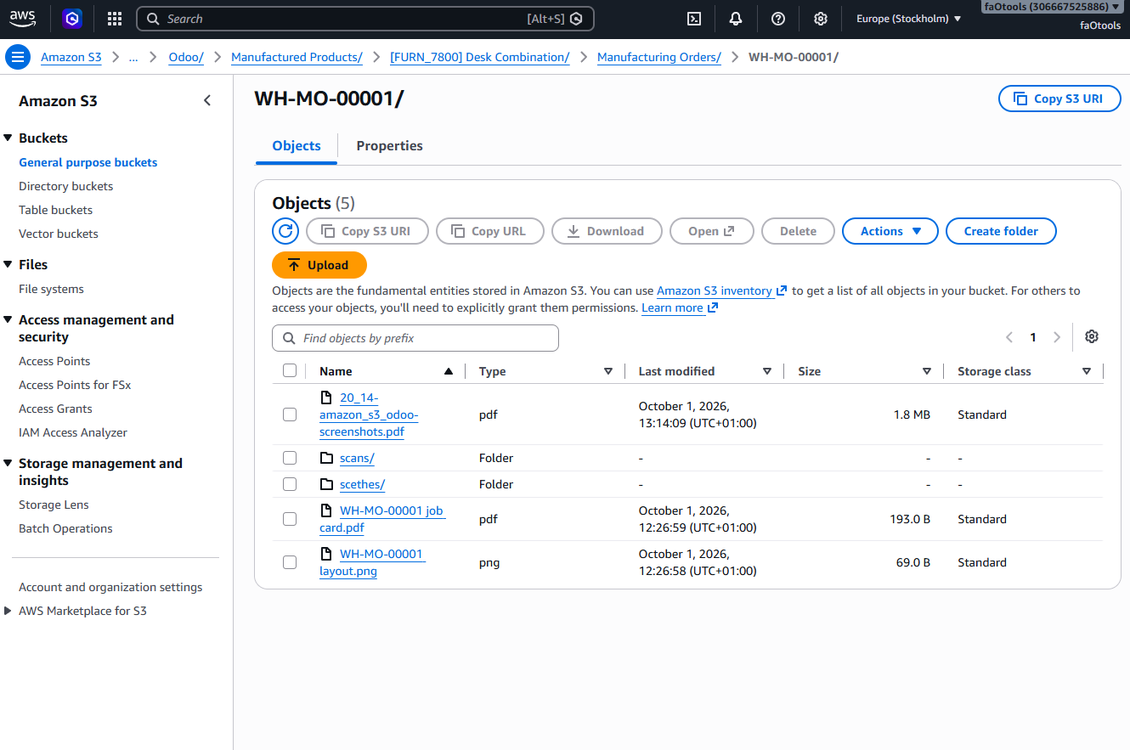Open Directory buckets
This screenshot has height=750, width=1130.
66,186
